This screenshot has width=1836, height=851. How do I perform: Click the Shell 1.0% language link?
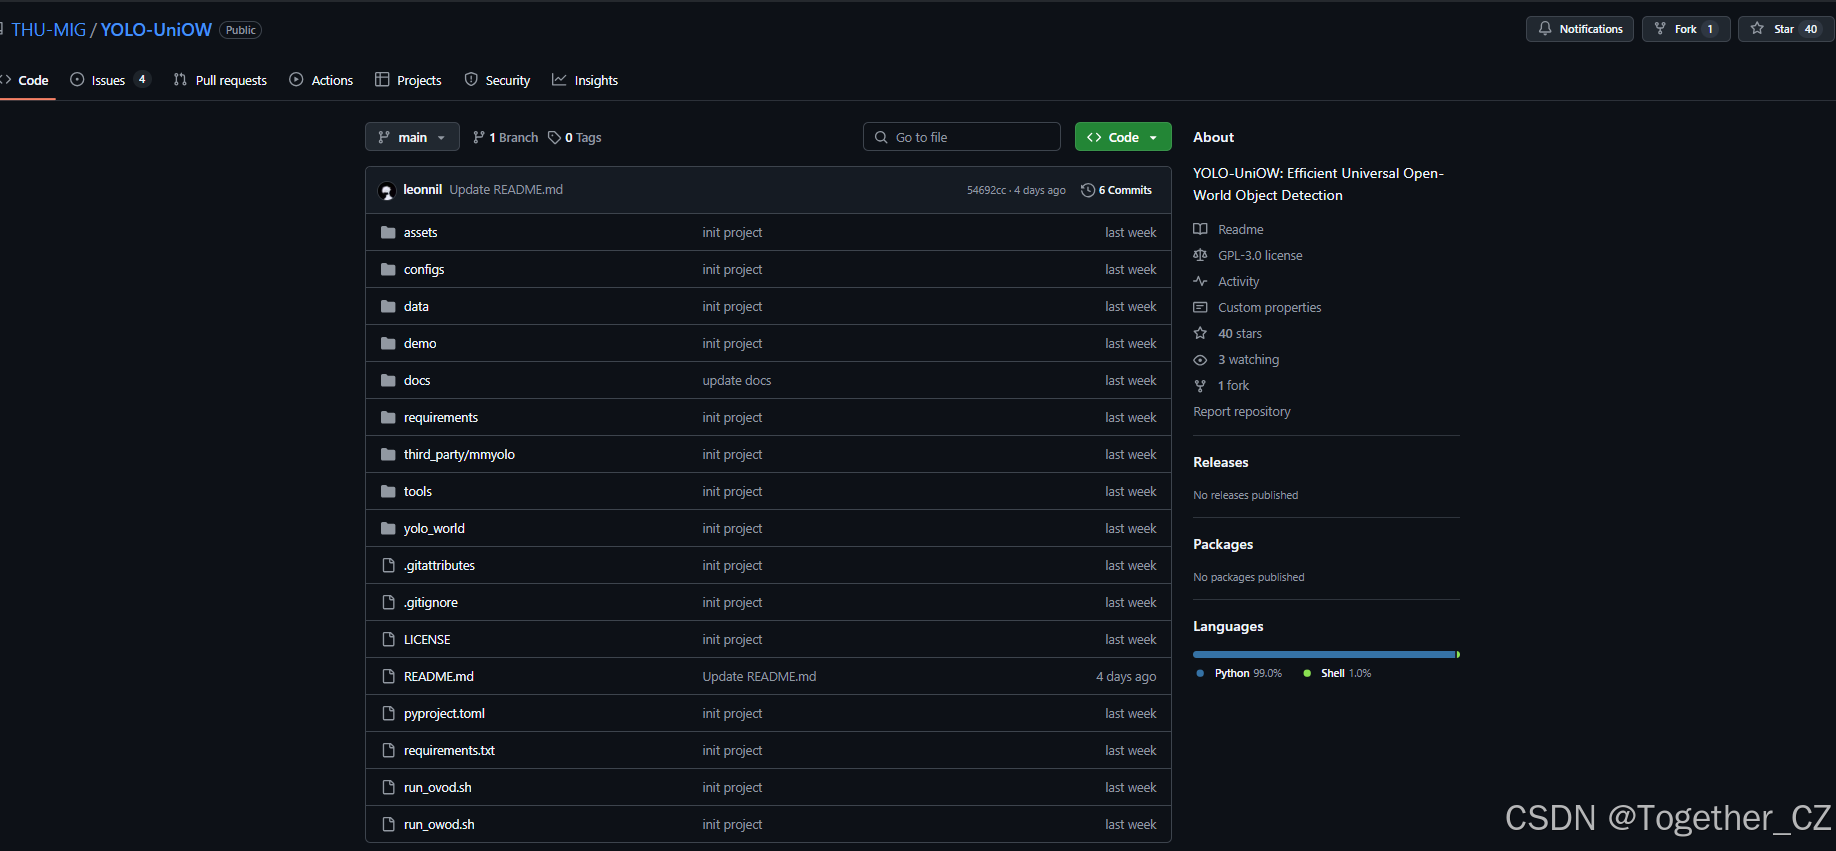point(1337,673)
